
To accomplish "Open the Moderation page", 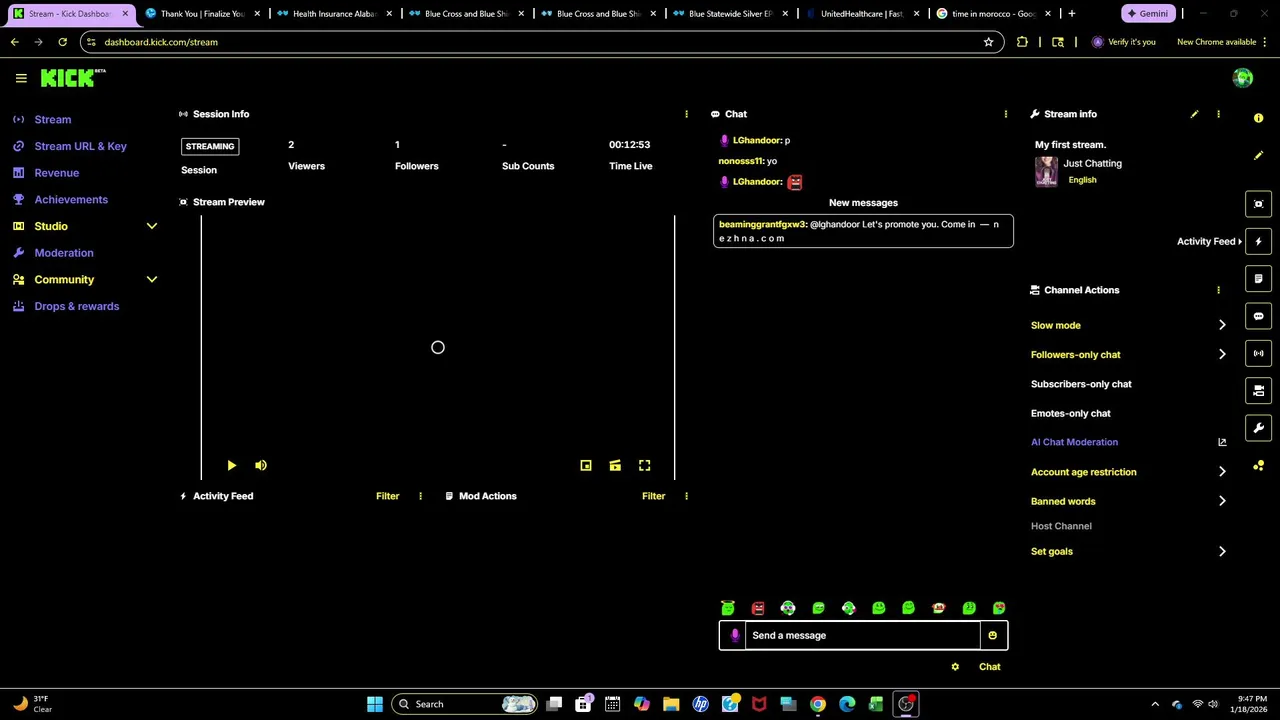I will (63, 253).
